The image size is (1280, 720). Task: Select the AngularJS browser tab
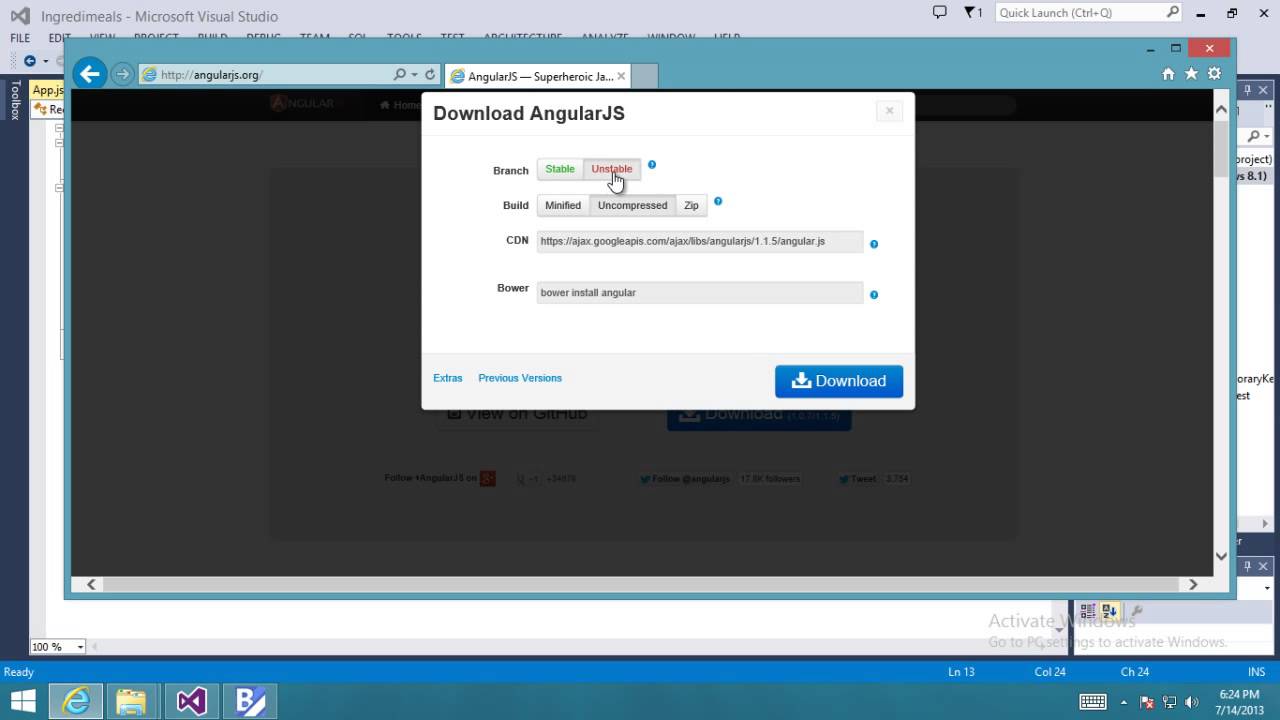coord(532,75)
